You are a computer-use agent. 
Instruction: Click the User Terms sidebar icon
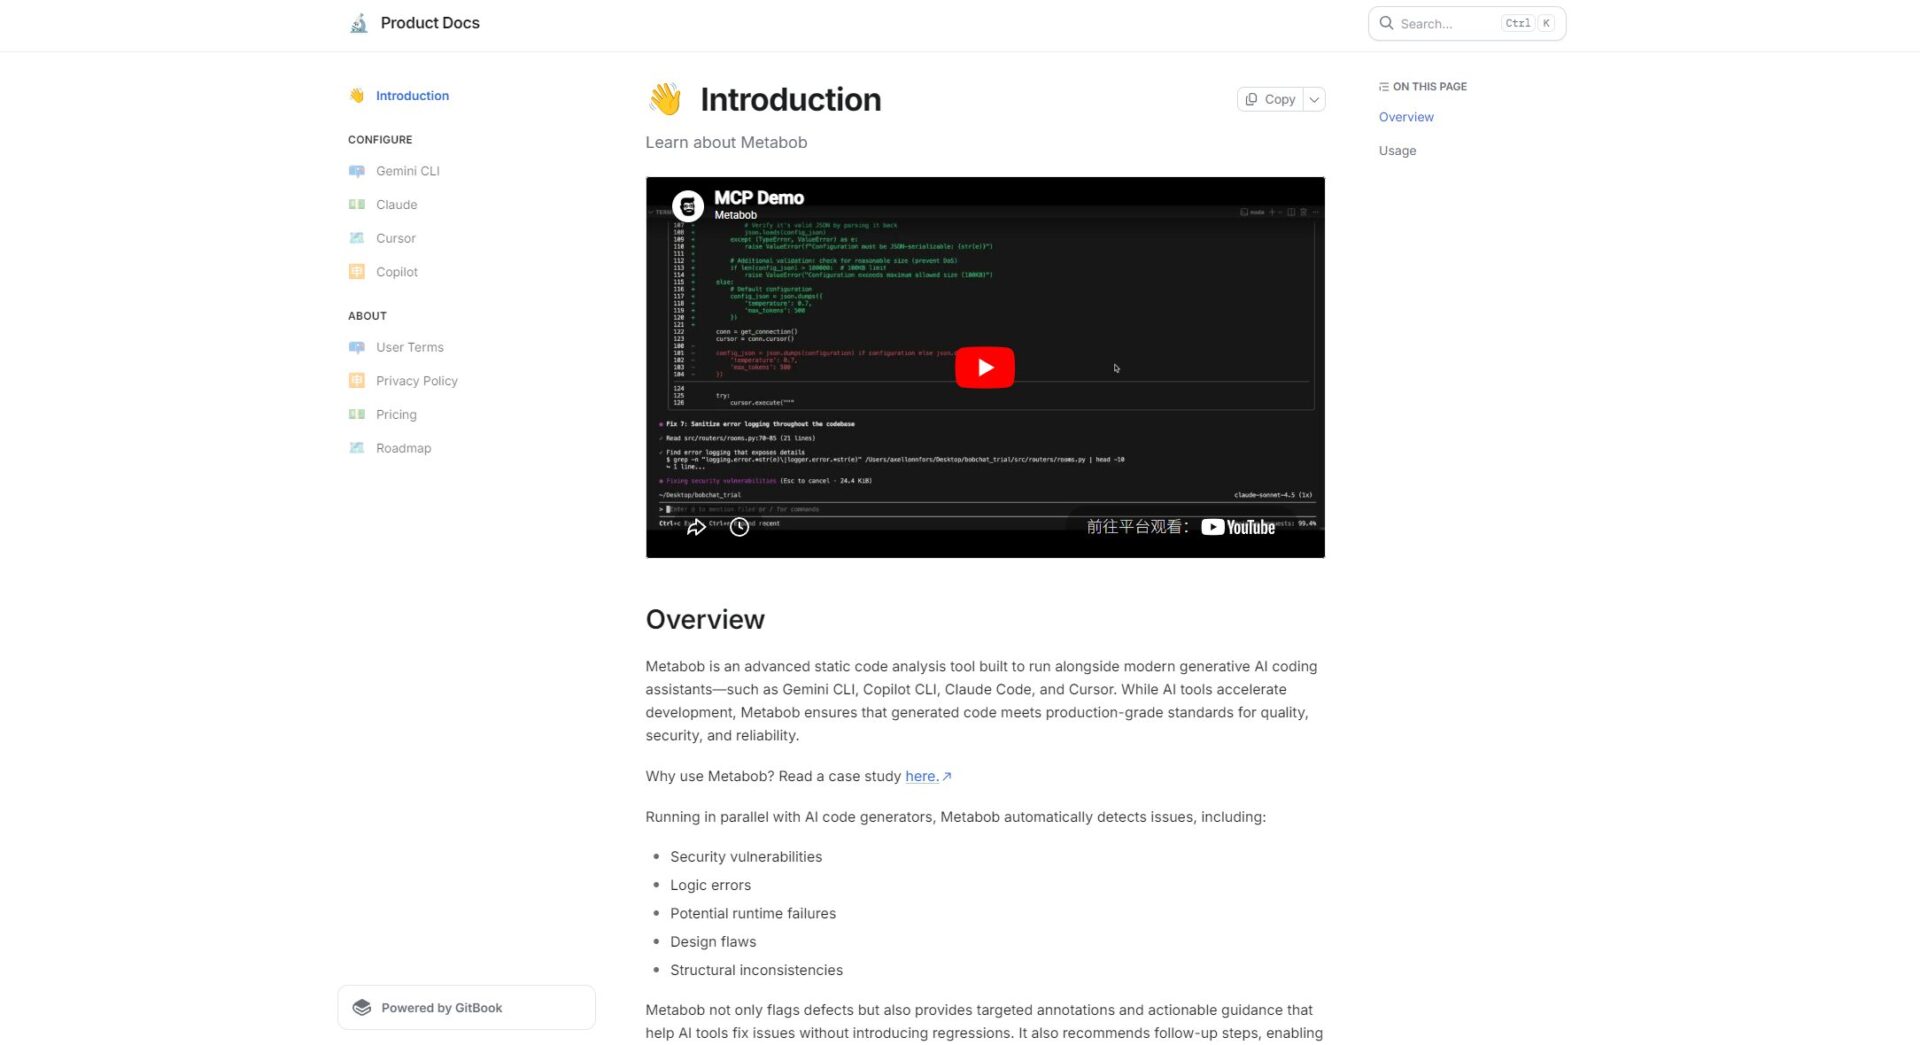(357, 347)
